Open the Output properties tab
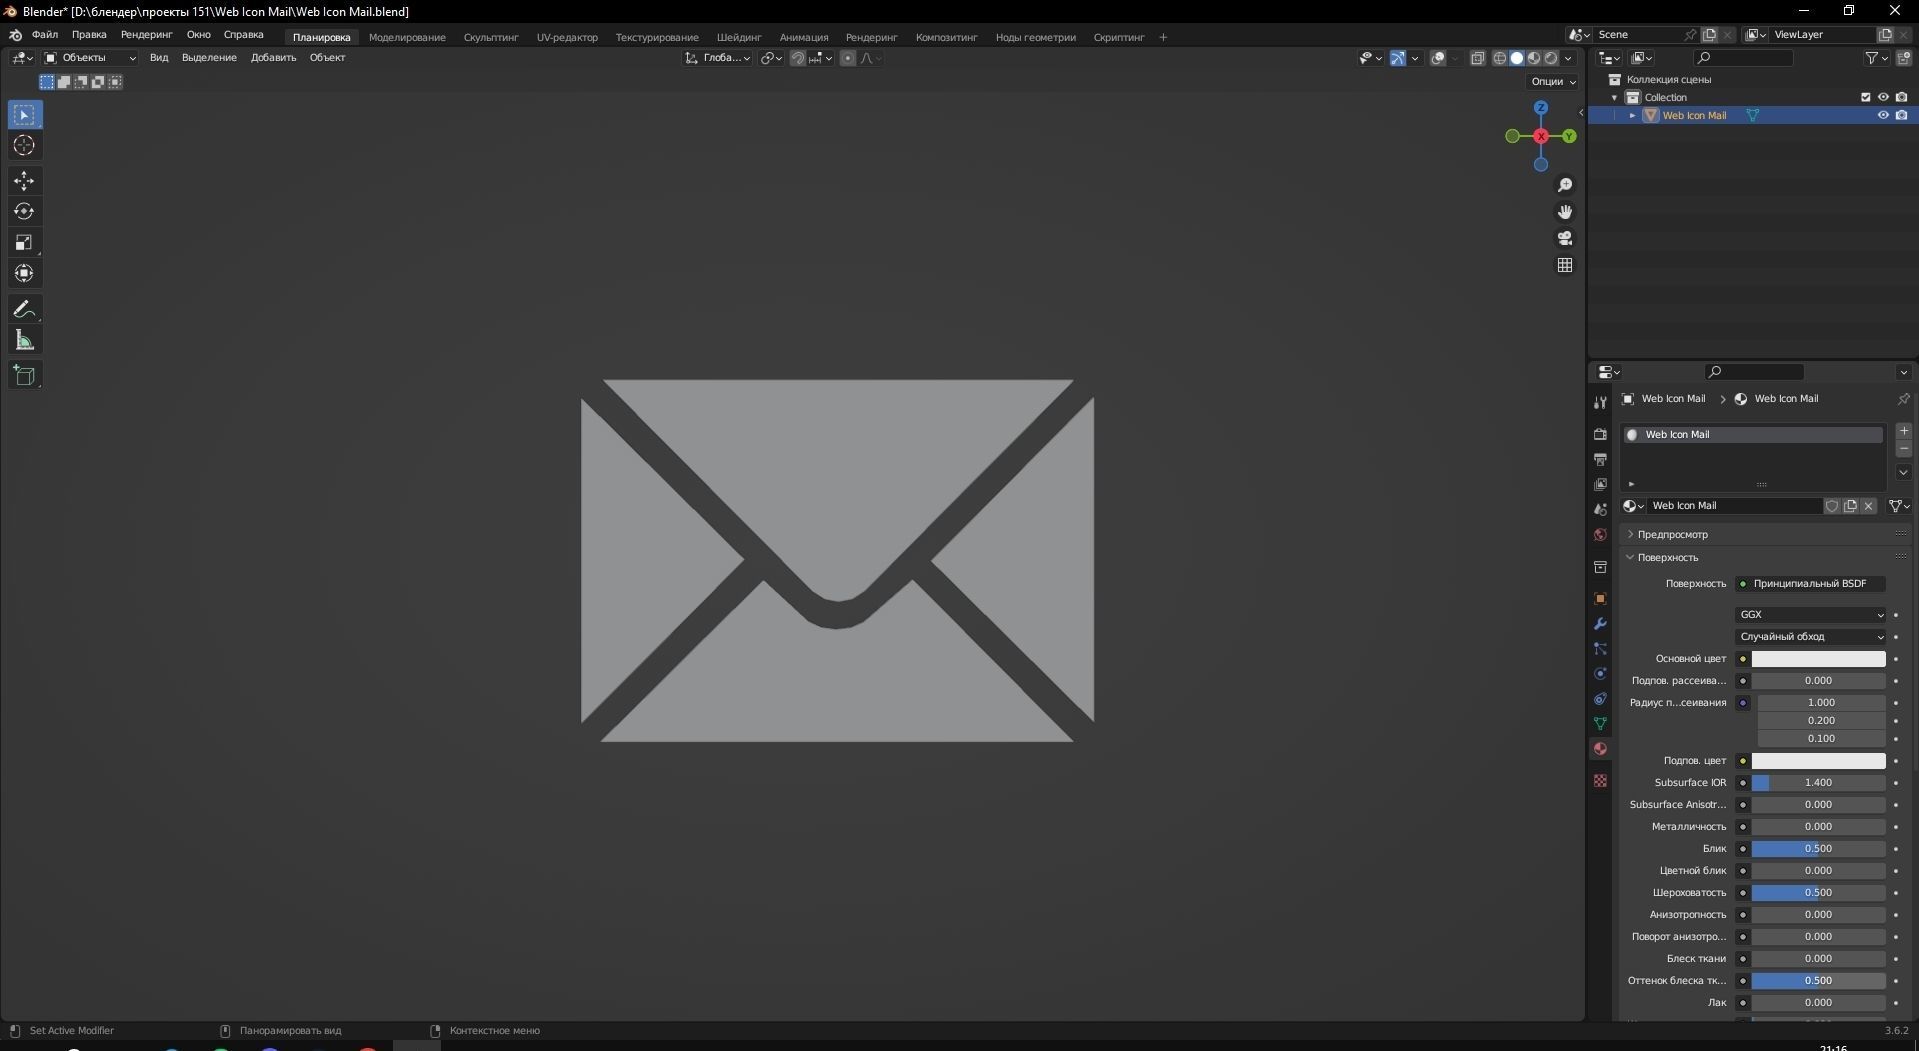The height and width of the screenshot is (1051, 1919). [x=1600, y=459]
